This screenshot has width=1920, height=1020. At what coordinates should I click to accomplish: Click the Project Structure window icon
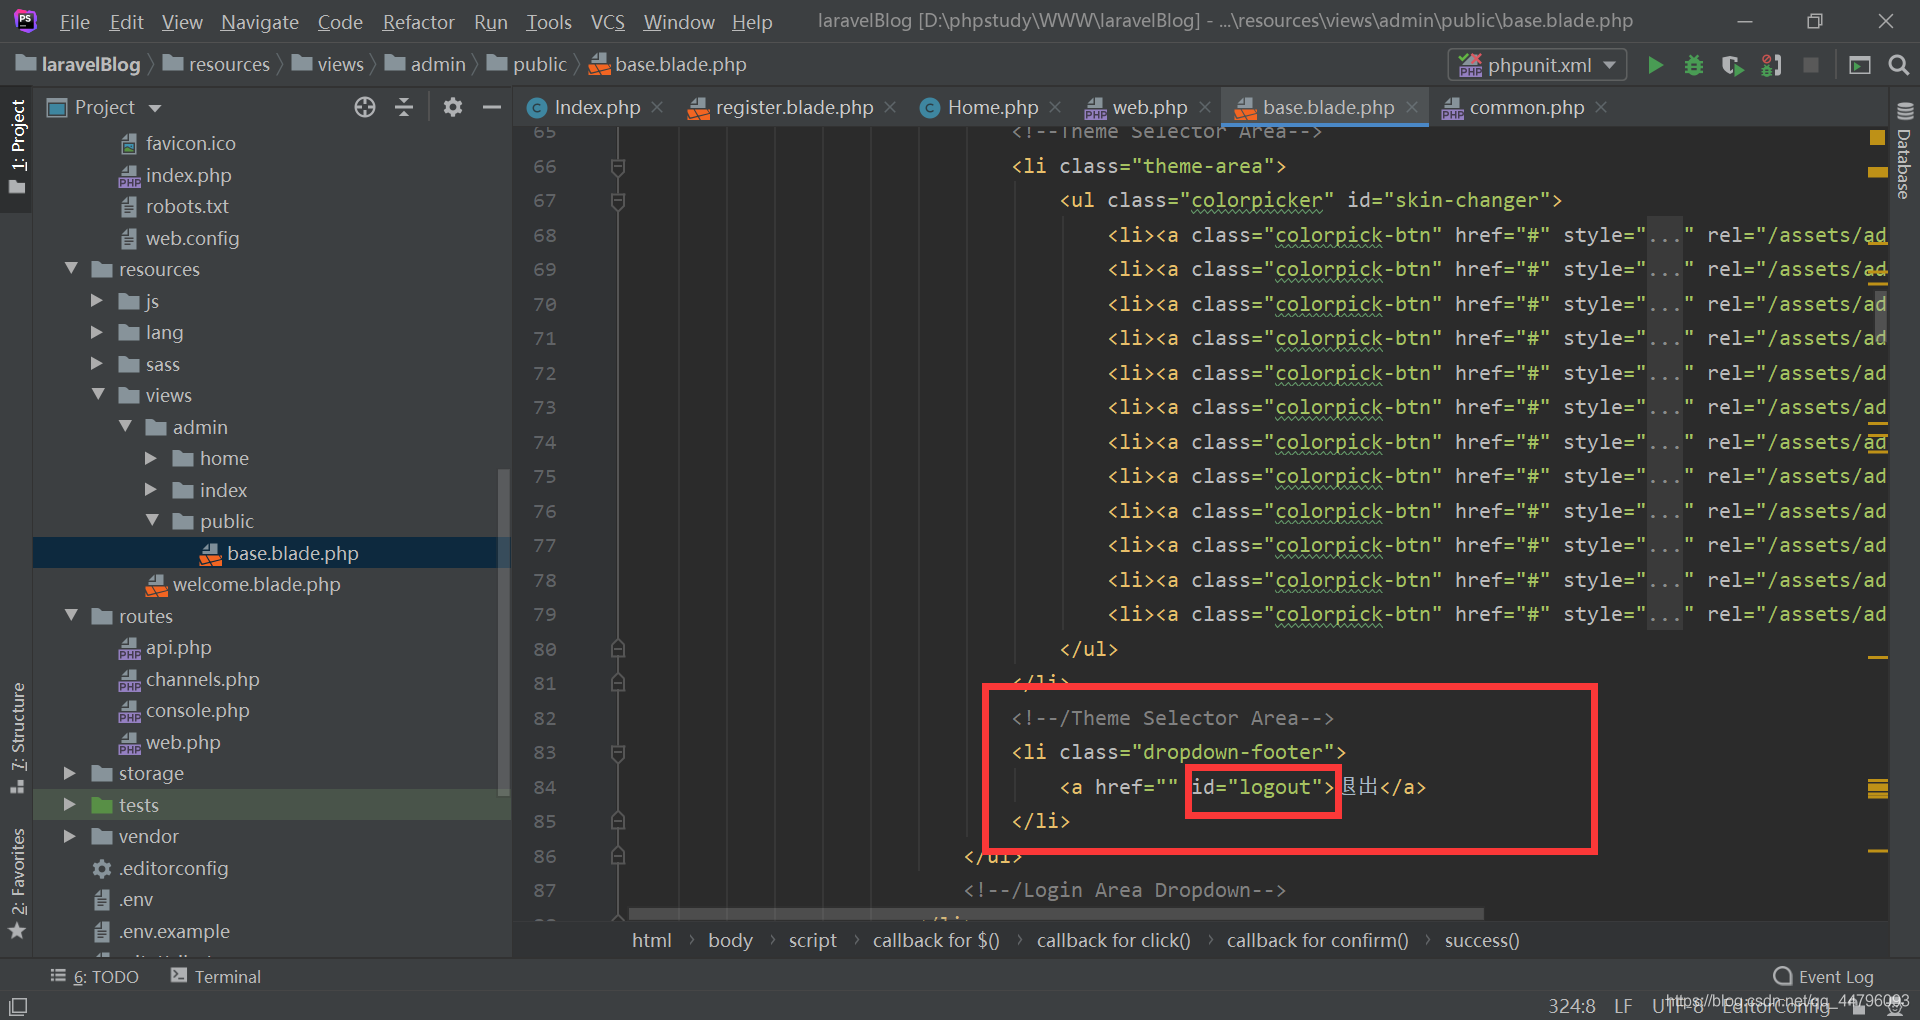coord(1860,65)
